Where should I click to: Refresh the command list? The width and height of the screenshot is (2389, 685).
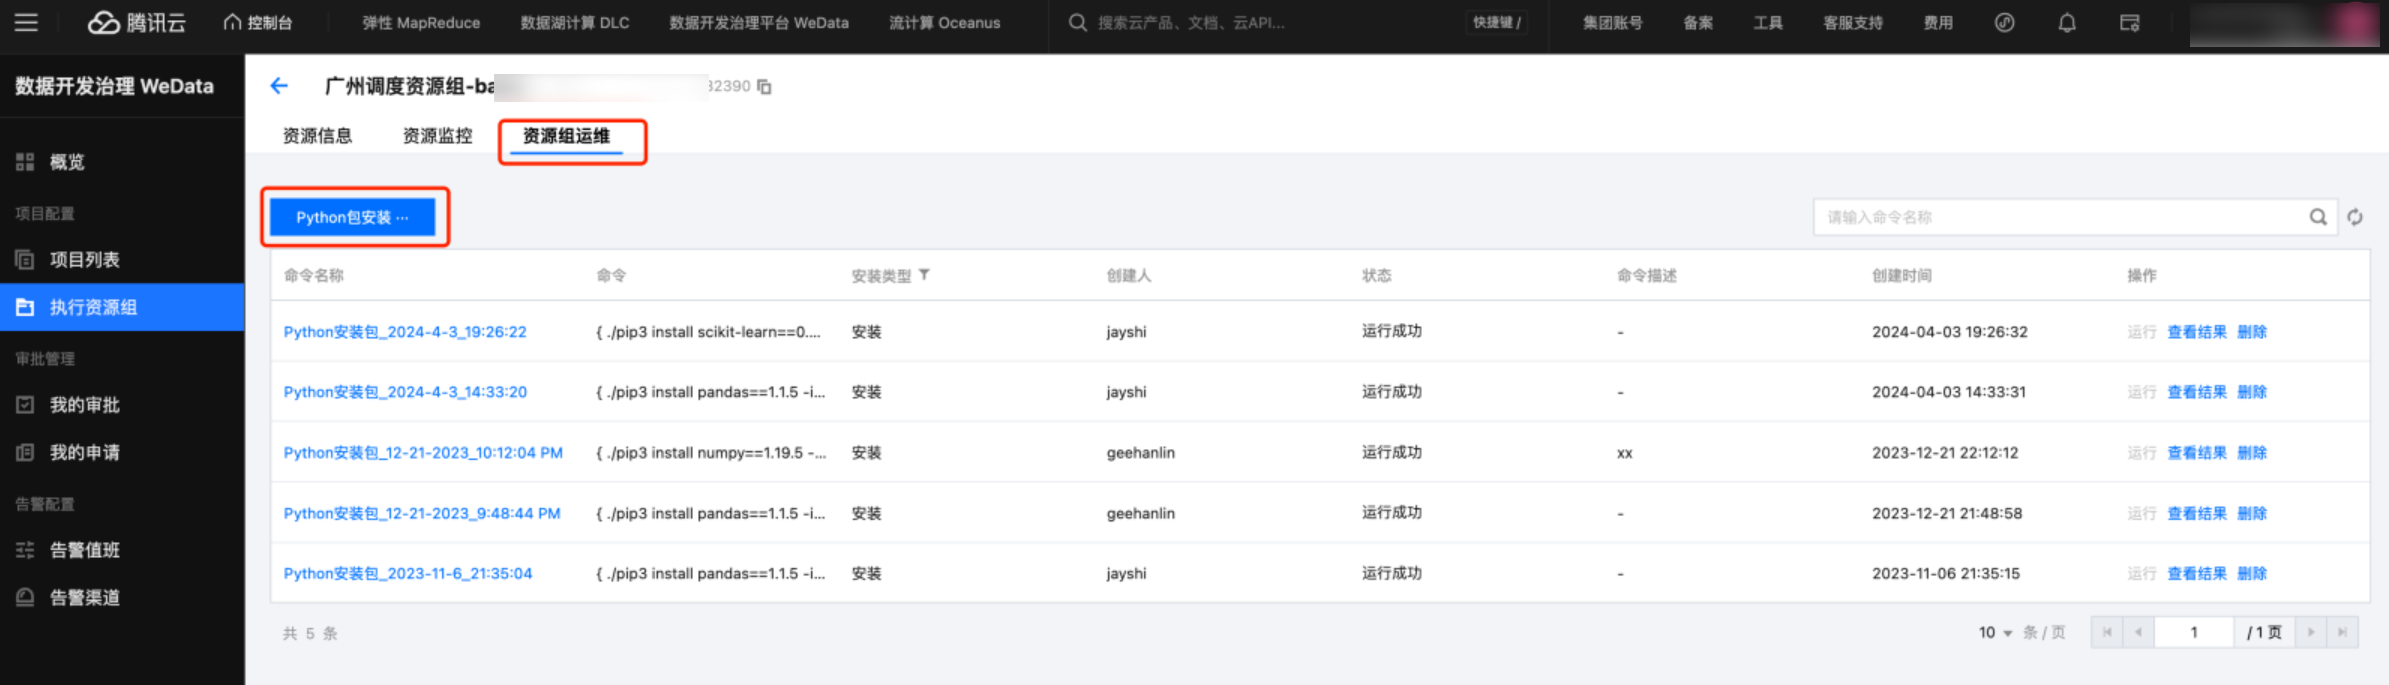tap(2355, 217)
